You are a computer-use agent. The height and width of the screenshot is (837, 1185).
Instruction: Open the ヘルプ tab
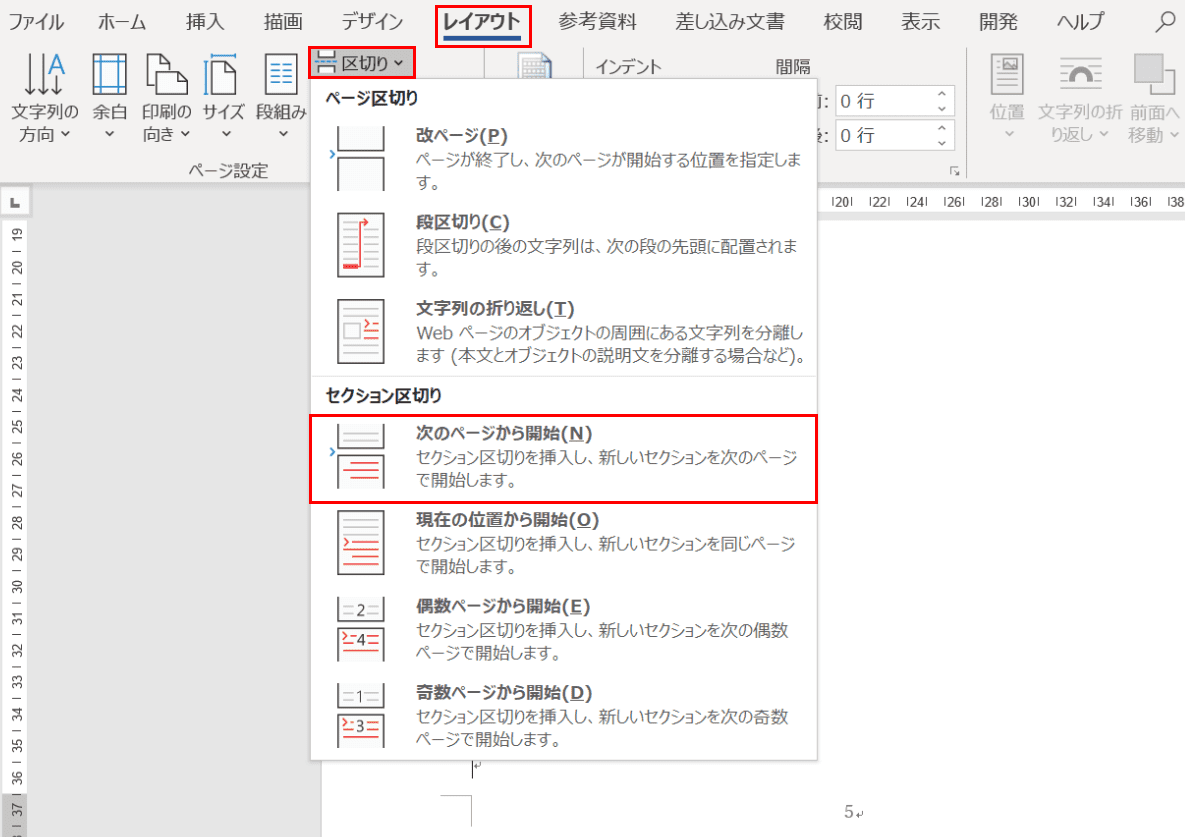(1081, 22)
